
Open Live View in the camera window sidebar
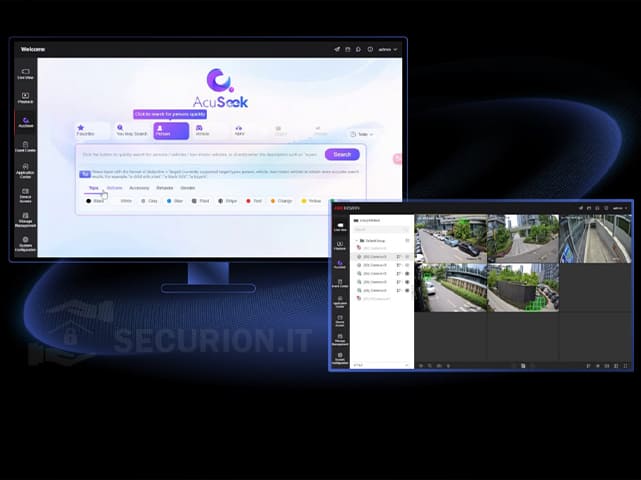(x=340, y=227)
